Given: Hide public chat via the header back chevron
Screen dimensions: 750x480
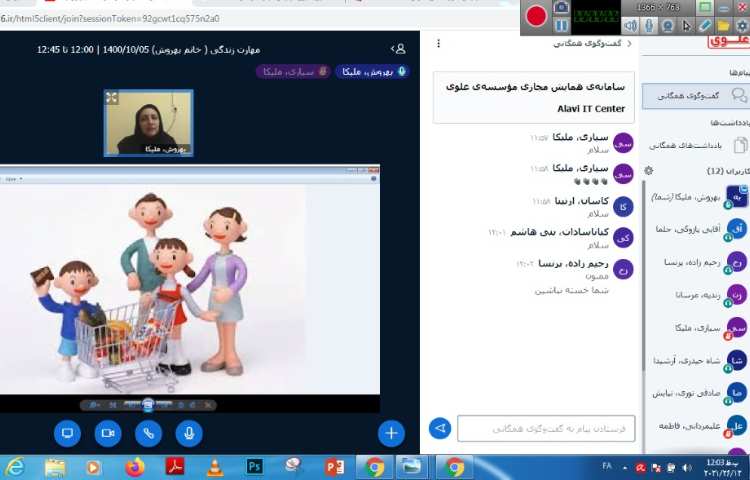Looking at the screenshot, I should pyautogui.click(x=629, y=44).
